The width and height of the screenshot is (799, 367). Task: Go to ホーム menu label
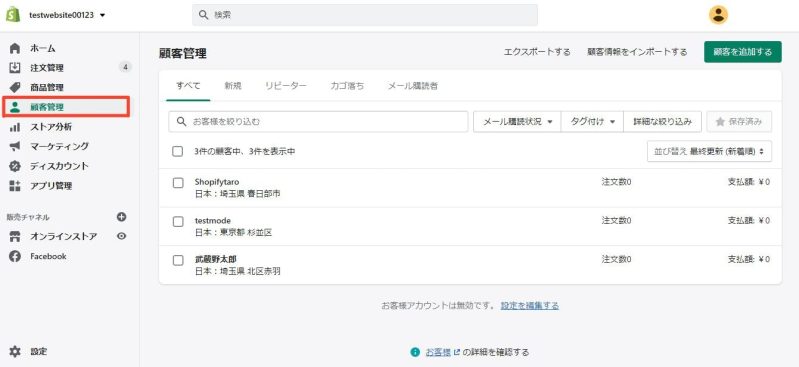43,48
